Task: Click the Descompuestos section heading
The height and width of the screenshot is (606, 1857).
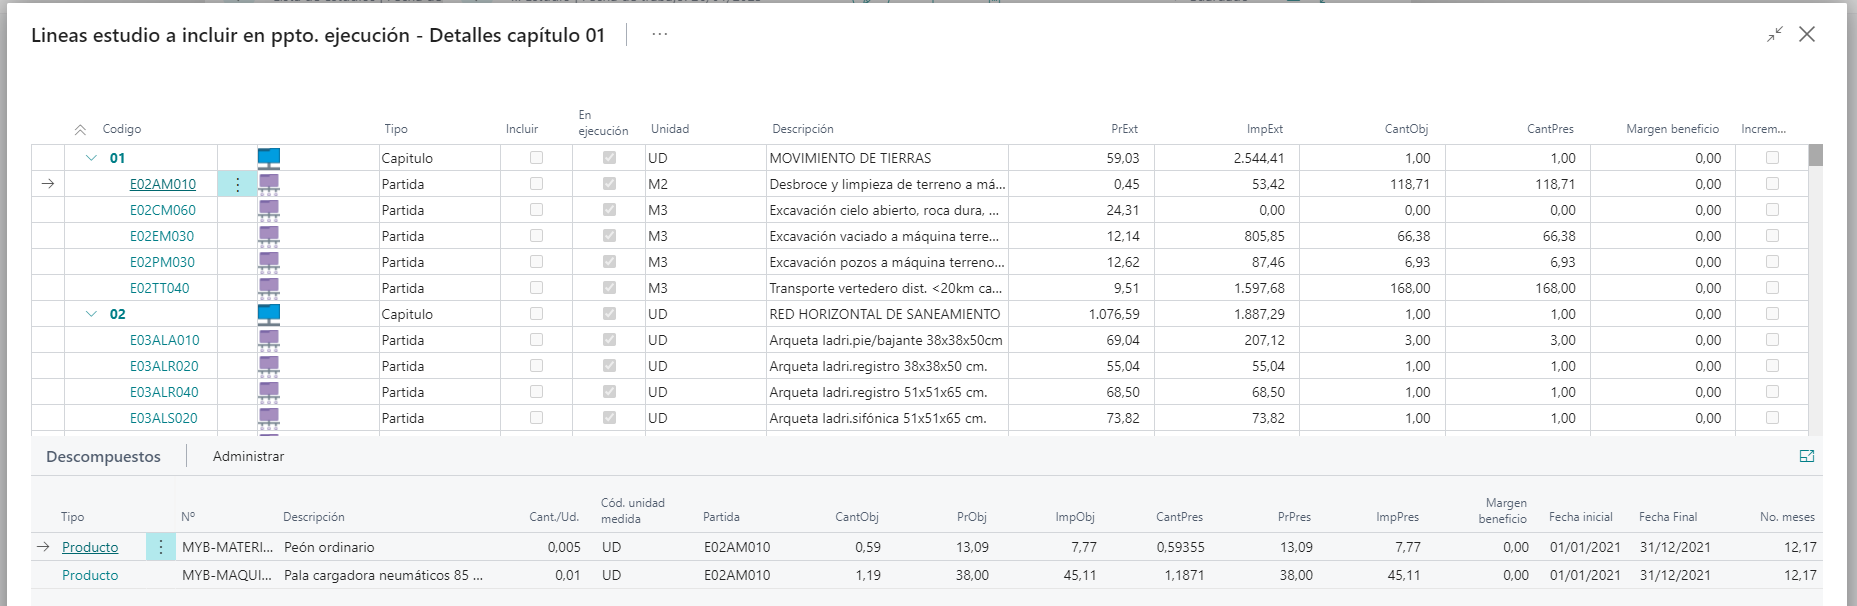Action: click(x=103, y=457)
